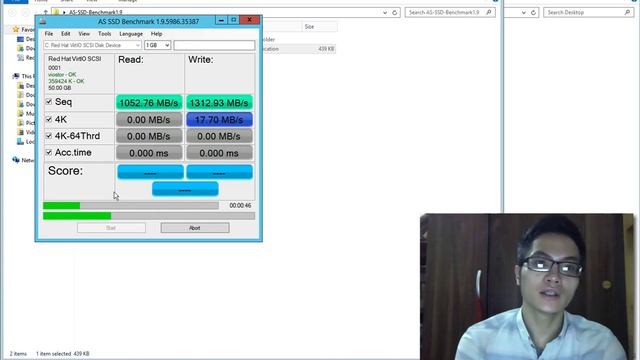Click the upper test progress bar
Image resolution: width=640 pixels, height=360 pixels.
click(x=131, y=206)
